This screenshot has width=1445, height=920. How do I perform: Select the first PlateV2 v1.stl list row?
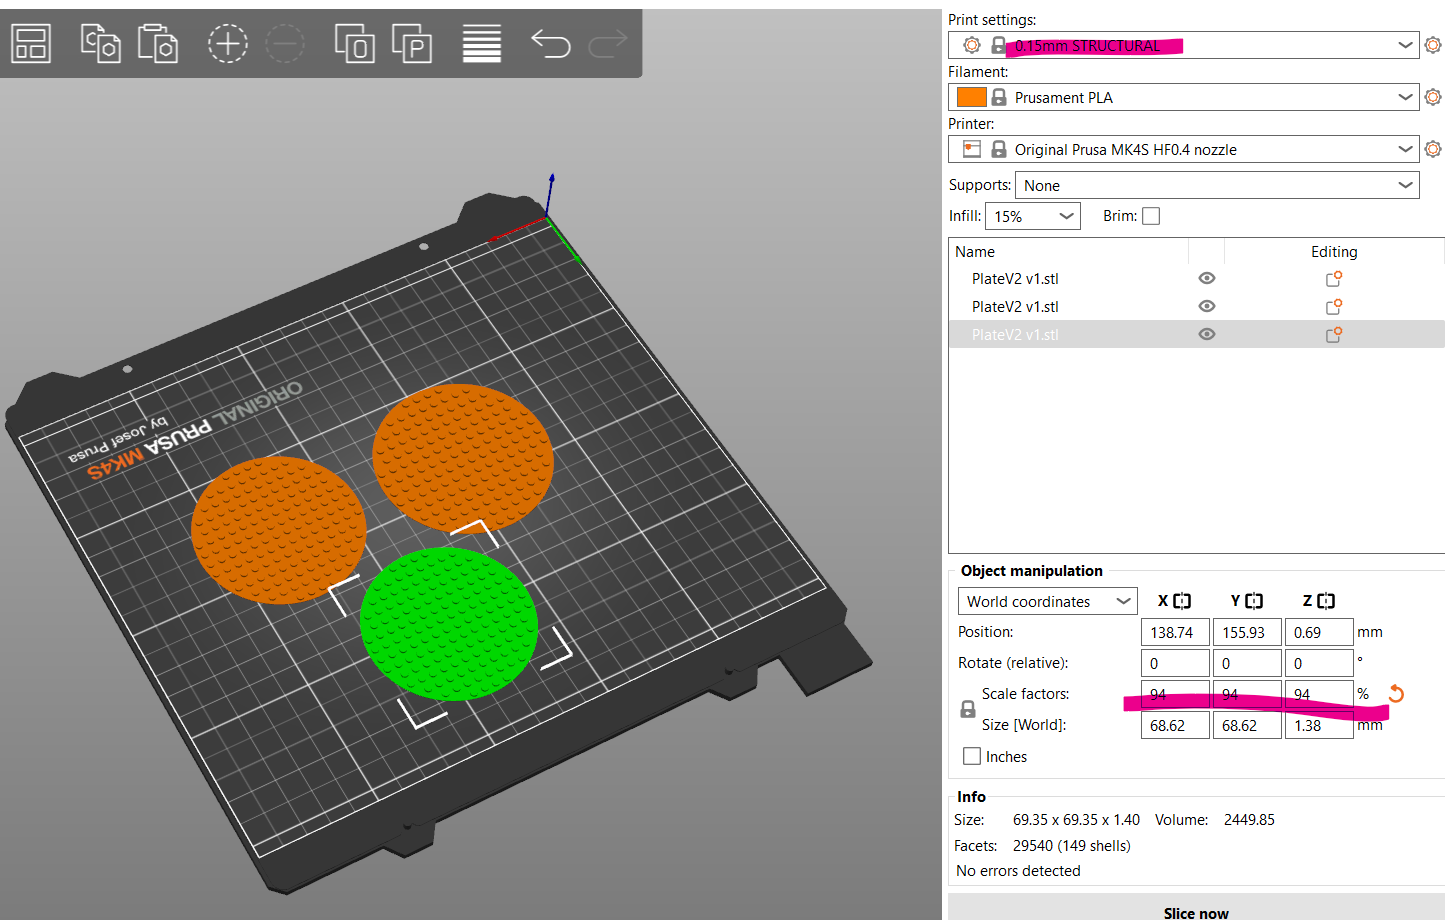pyautogui.click(x=1196, y=279)
